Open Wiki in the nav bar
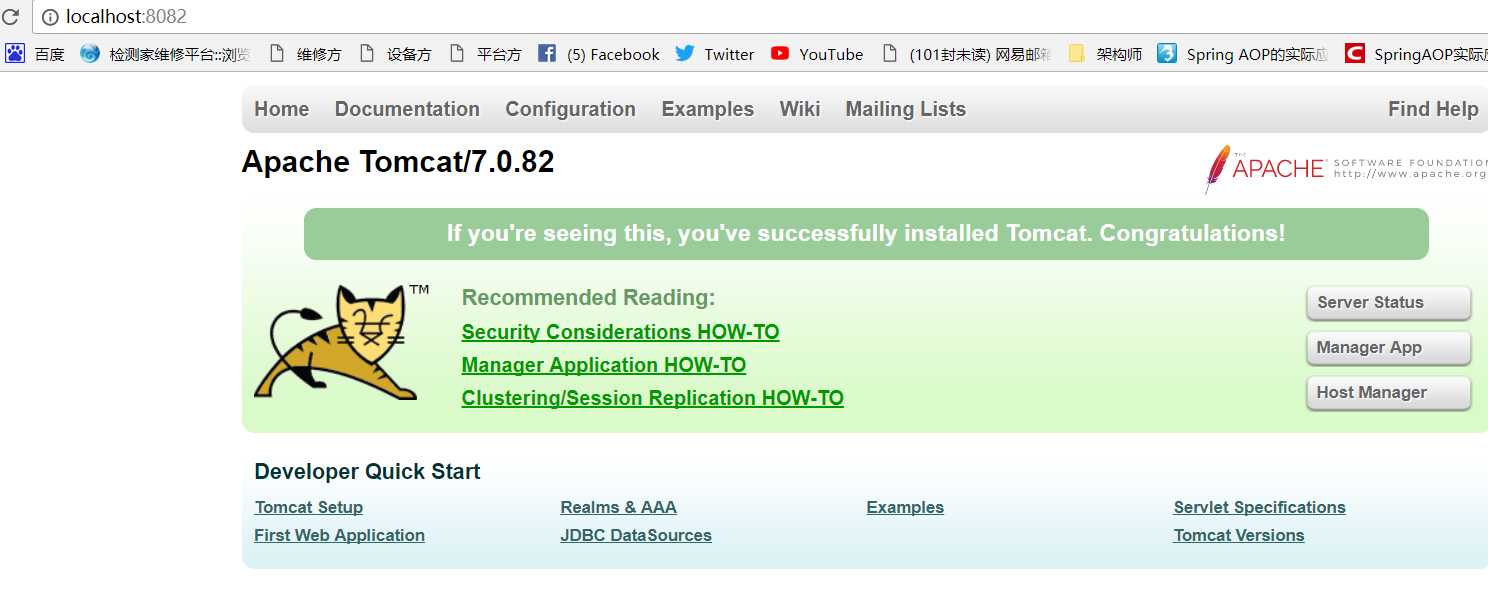This screenshot has width=1488, height=589. 800,109
